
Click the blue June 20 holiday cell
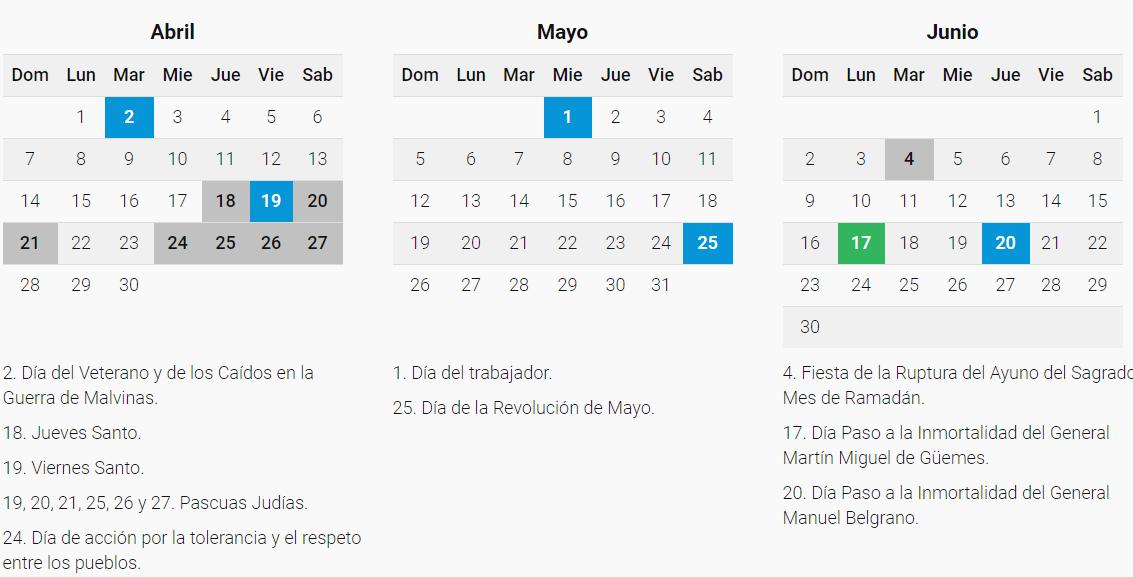pyautogui.click(x=1005, y=243)
